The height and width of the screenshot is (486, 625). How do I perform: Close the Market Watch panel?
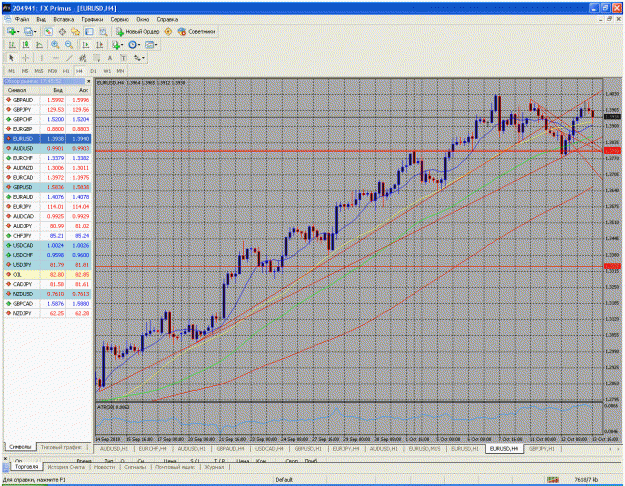coord(88,81)
